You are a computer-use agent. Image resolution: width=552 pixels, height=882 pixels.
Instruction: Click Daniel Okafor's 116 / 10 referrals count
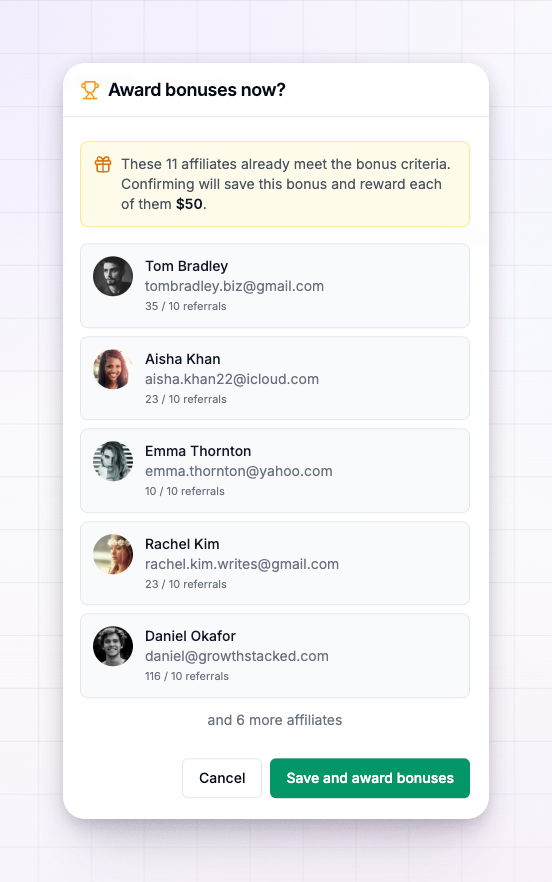pyautogui.click(x=187, y=676)
